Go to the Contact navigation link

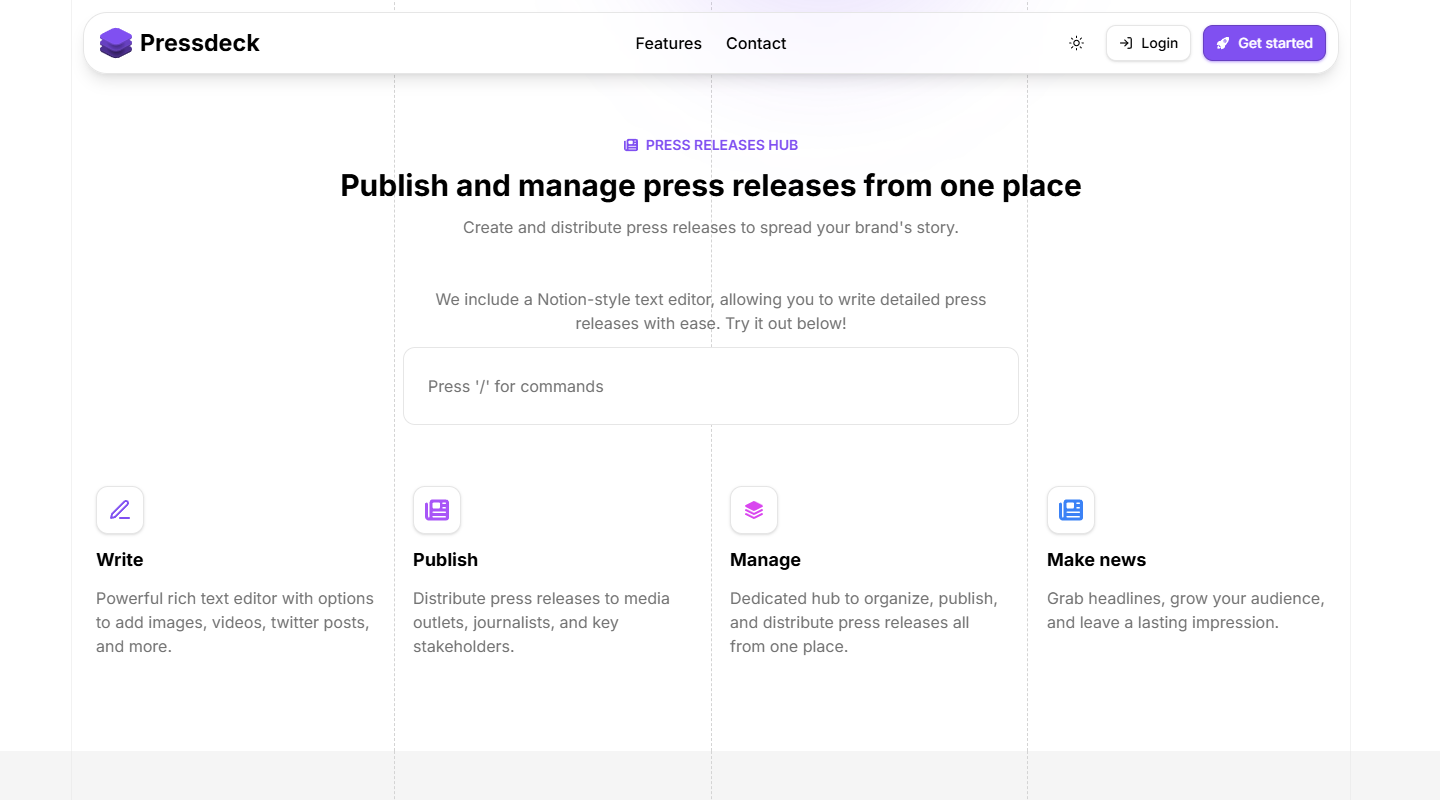[x=756, y=43]
